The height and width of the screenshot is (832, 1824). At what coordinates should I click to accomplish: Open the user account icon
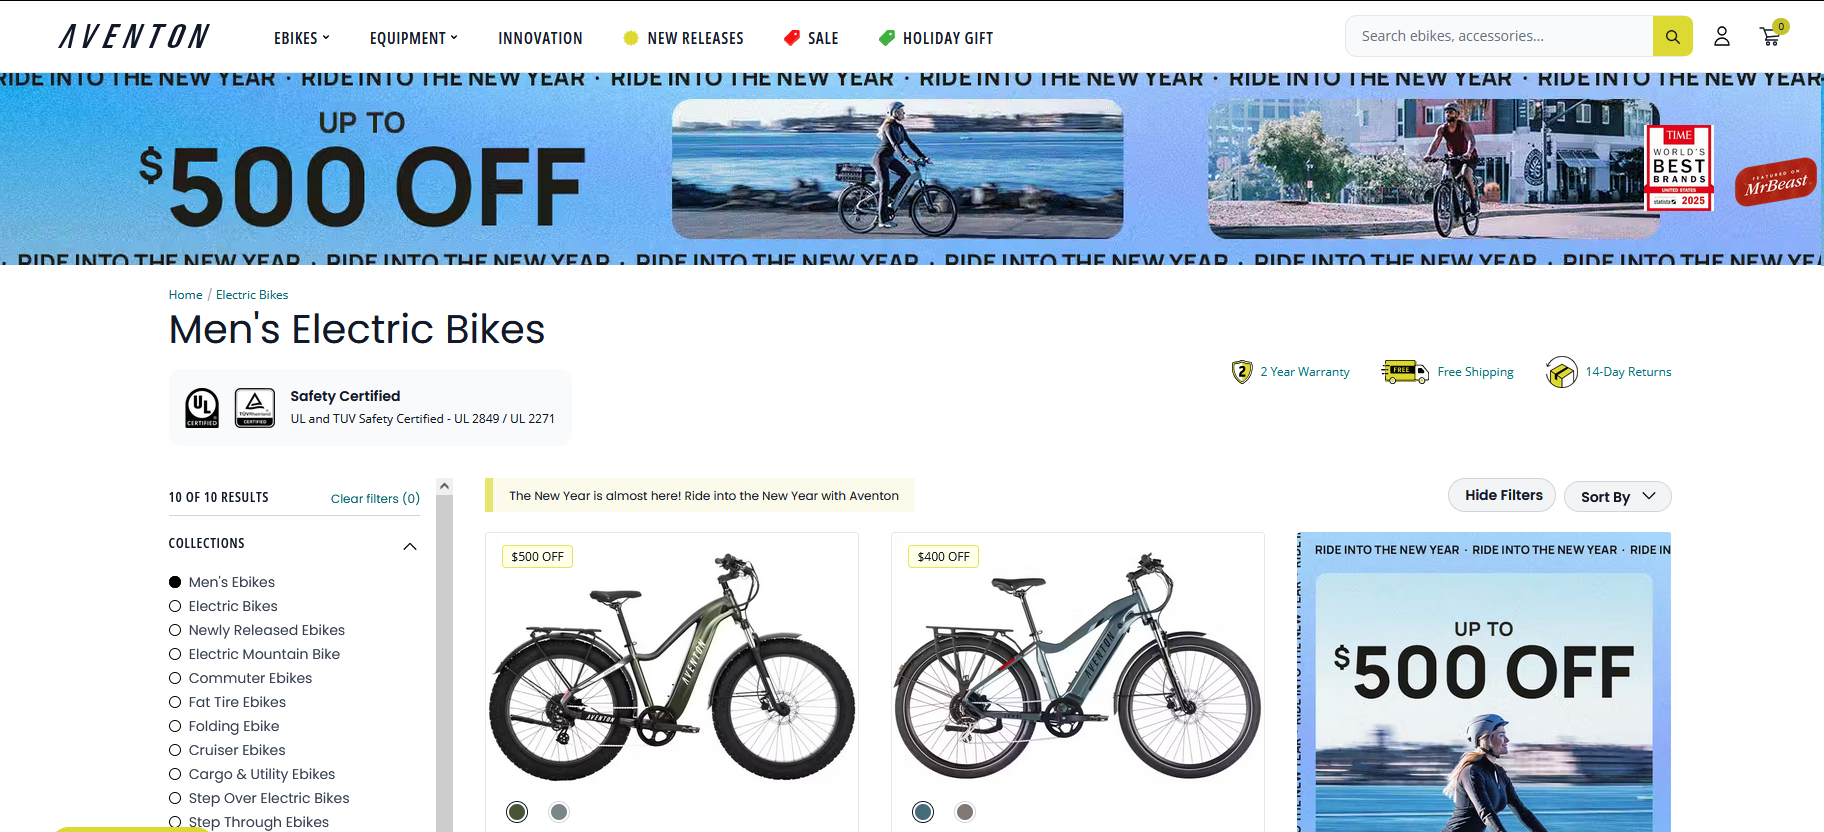pyautogui.click(x=1722, y=37)
